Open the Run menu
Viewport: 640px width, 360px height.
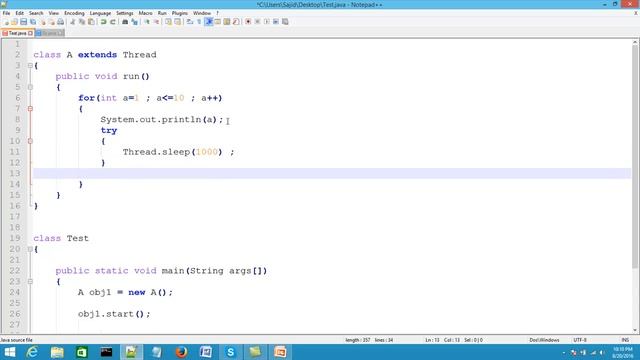[162, 13]
